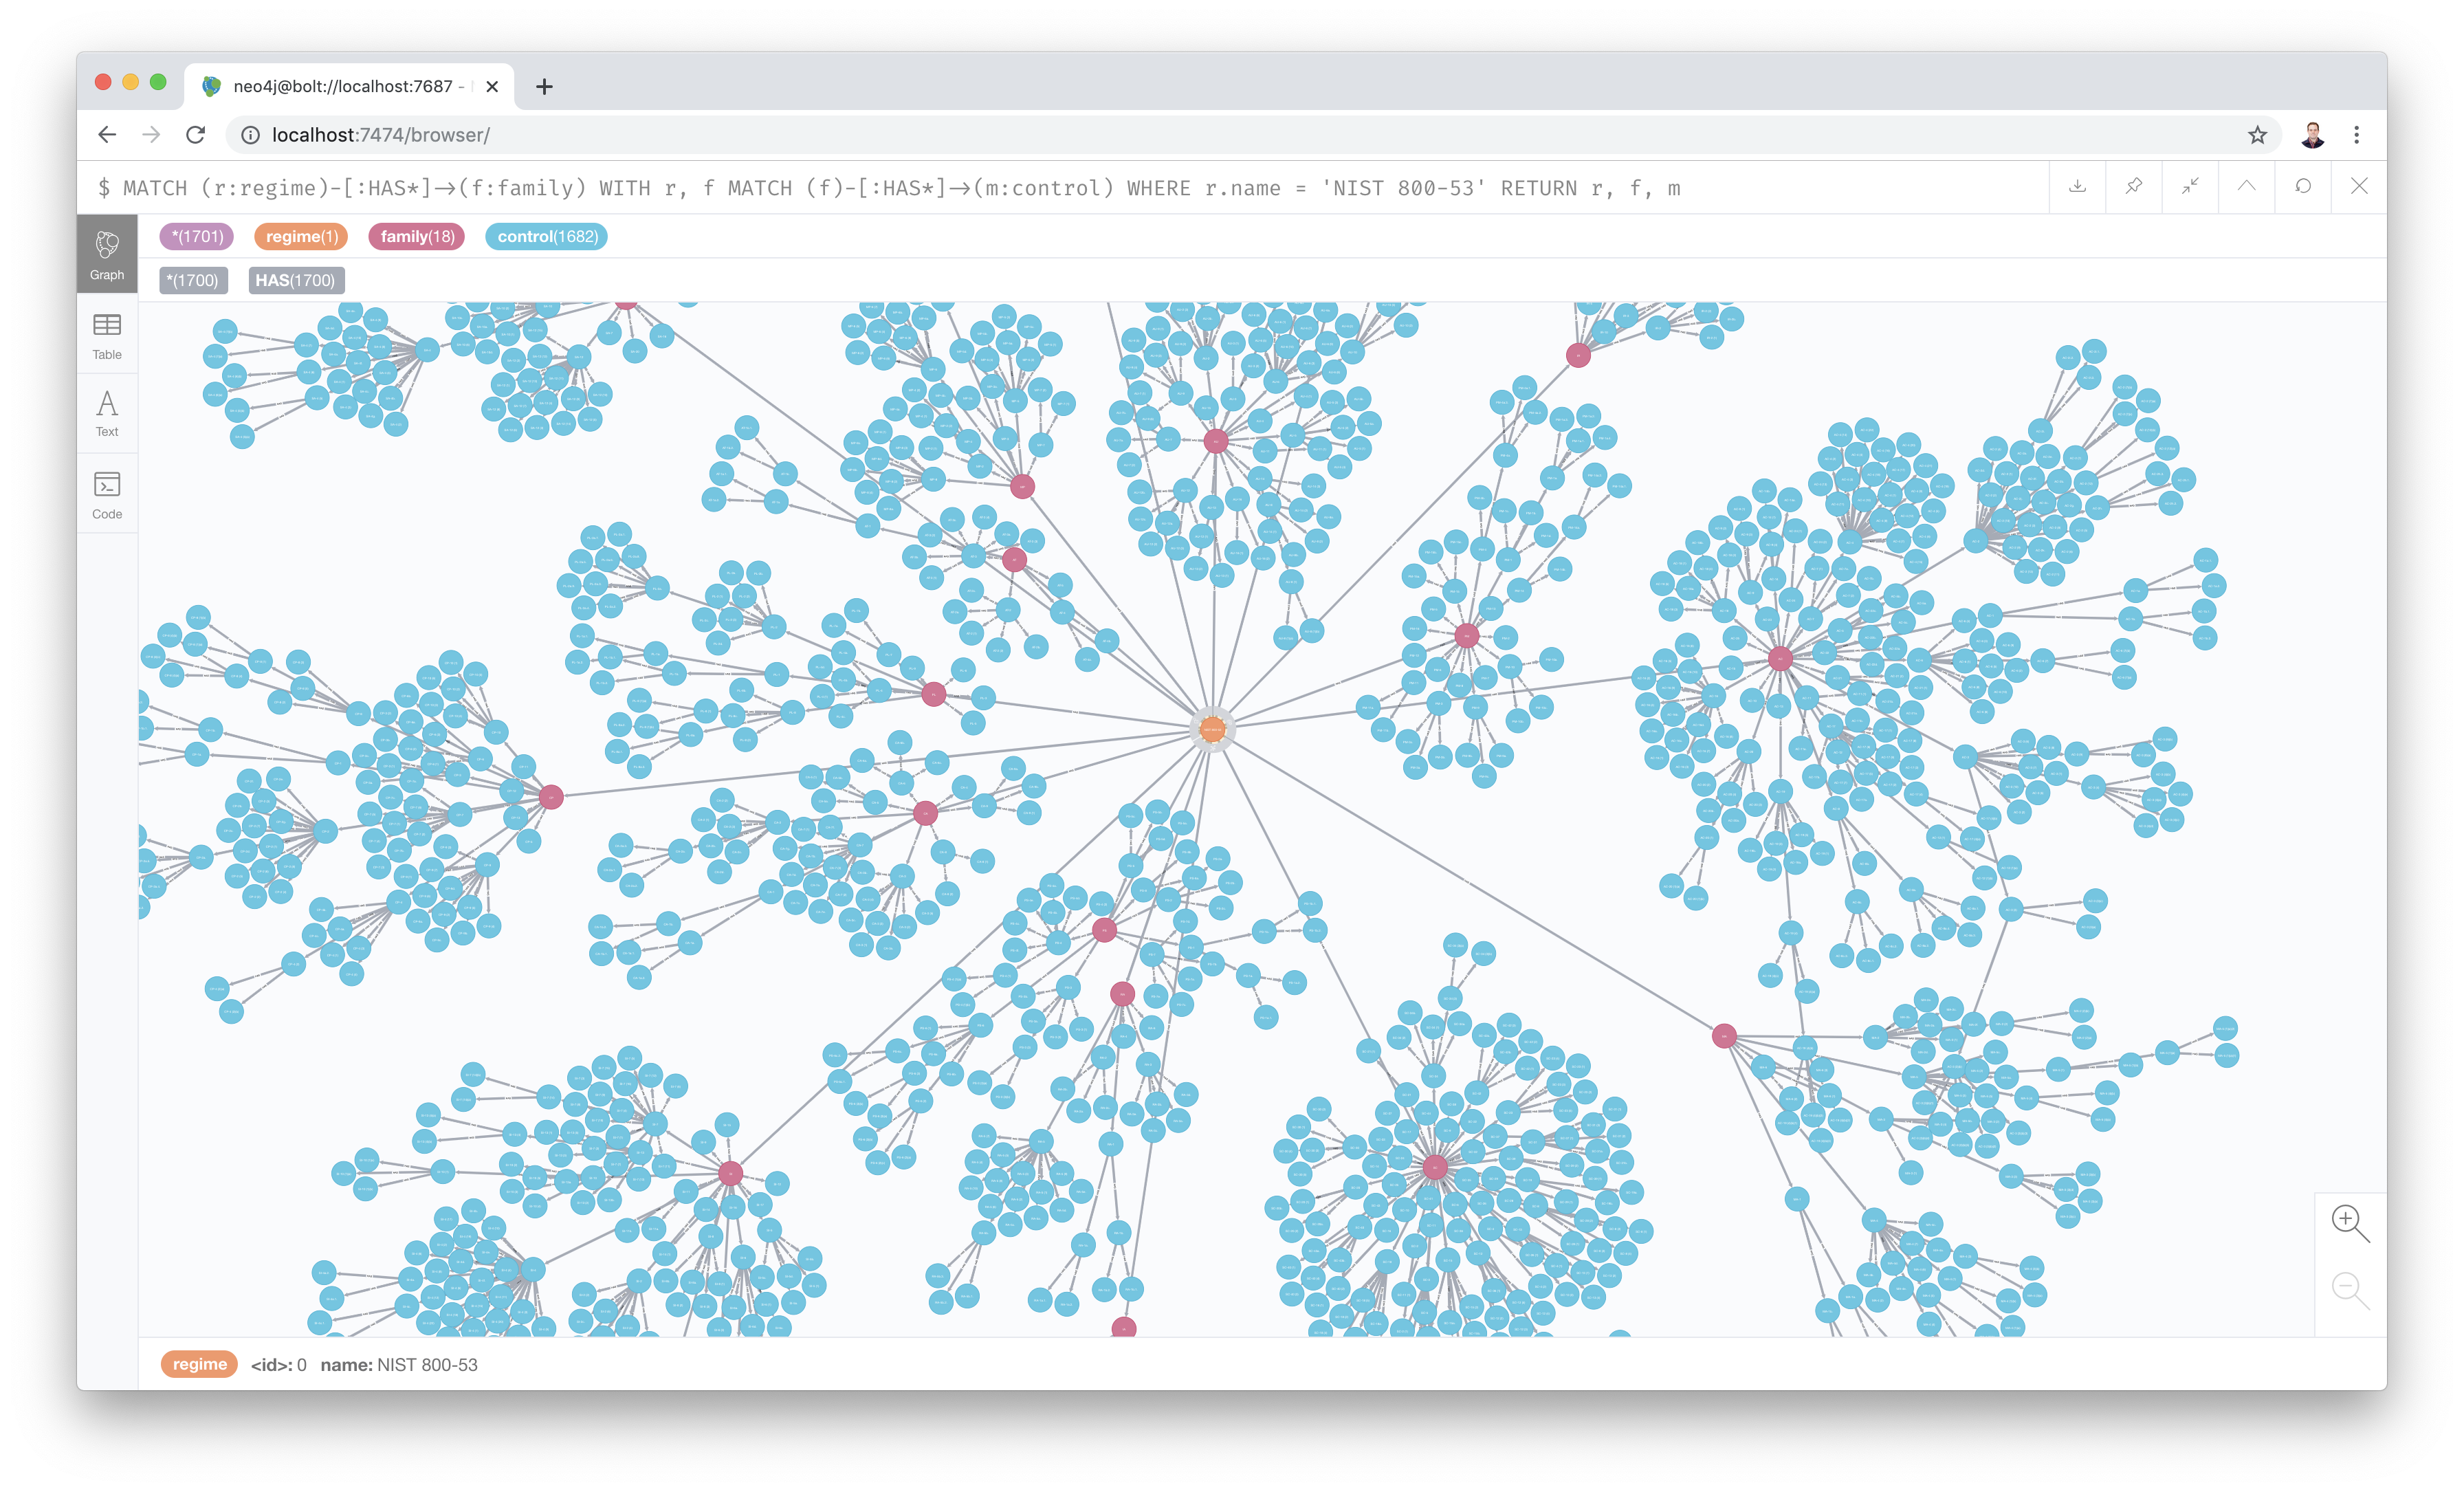Zoom in on the graph
This screenshot has width=2464, height=1492.
tap(2349, 1222)
